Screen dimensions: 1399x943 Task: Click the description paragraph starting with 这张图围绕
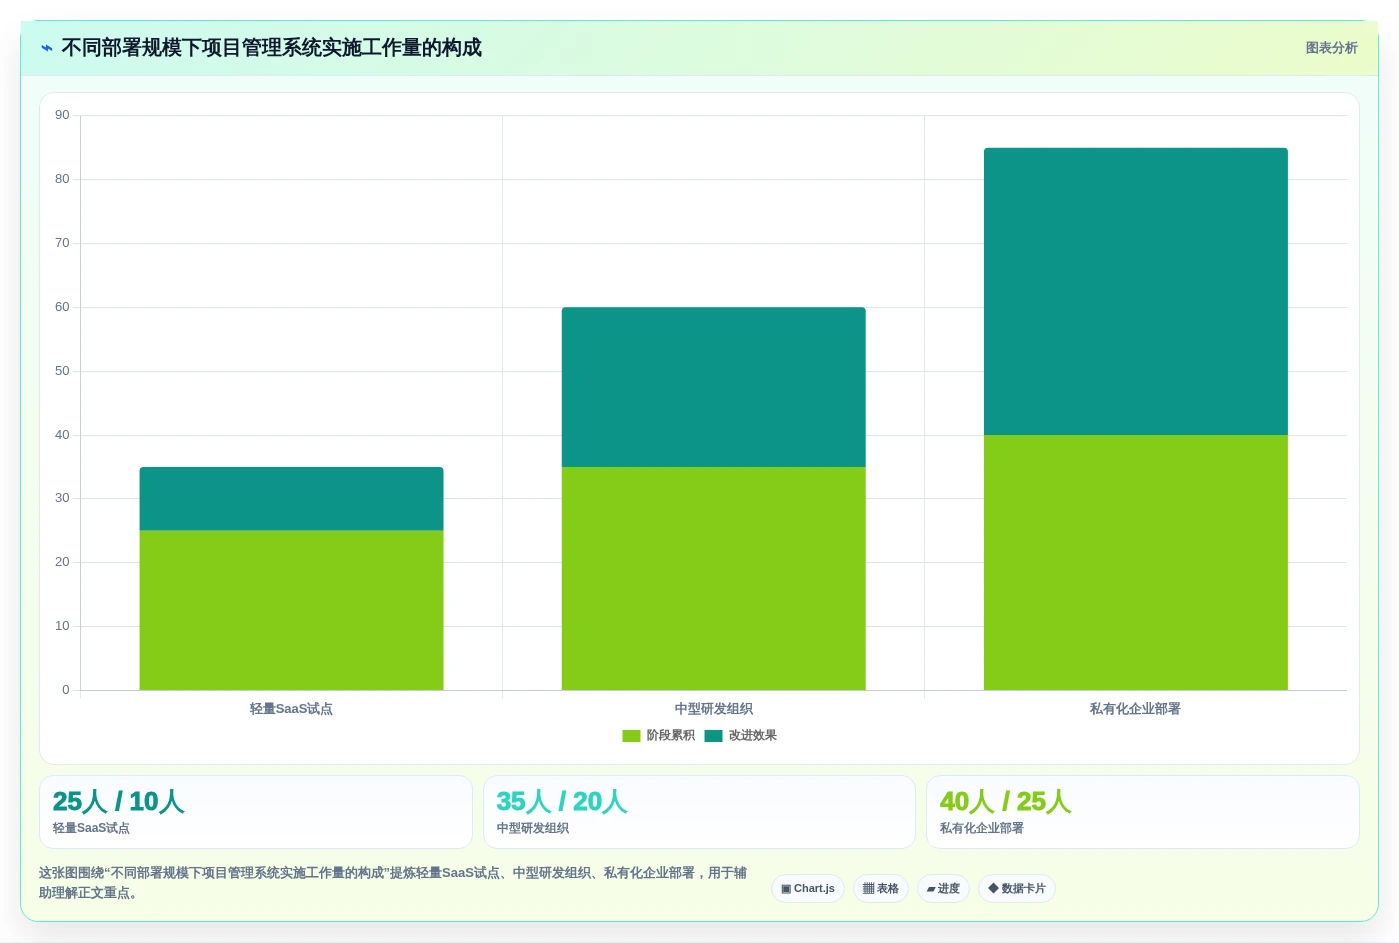coord(394,883)
